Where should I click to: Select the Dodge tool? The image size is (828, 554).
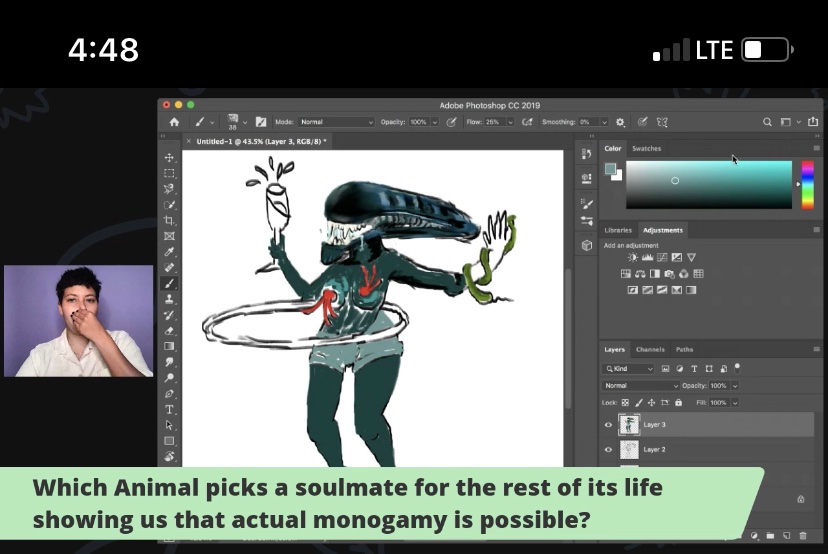point(169,378)
